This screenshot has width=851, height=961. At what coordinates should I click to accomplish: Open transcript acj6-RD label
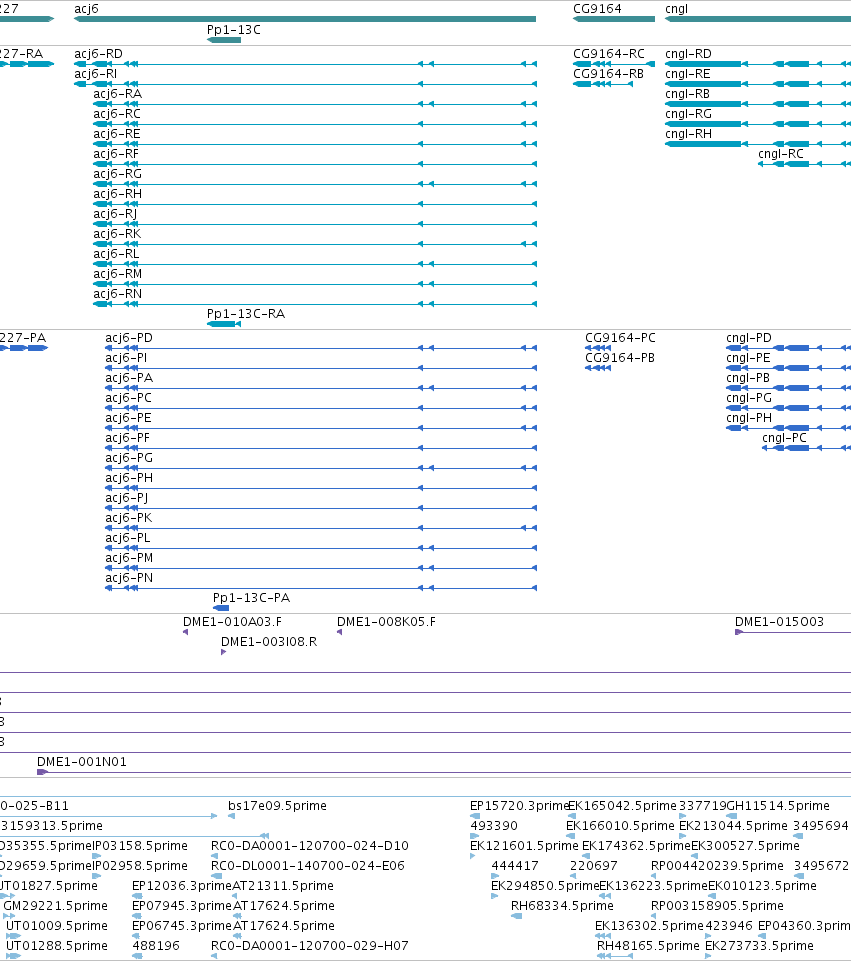point(99,53)
